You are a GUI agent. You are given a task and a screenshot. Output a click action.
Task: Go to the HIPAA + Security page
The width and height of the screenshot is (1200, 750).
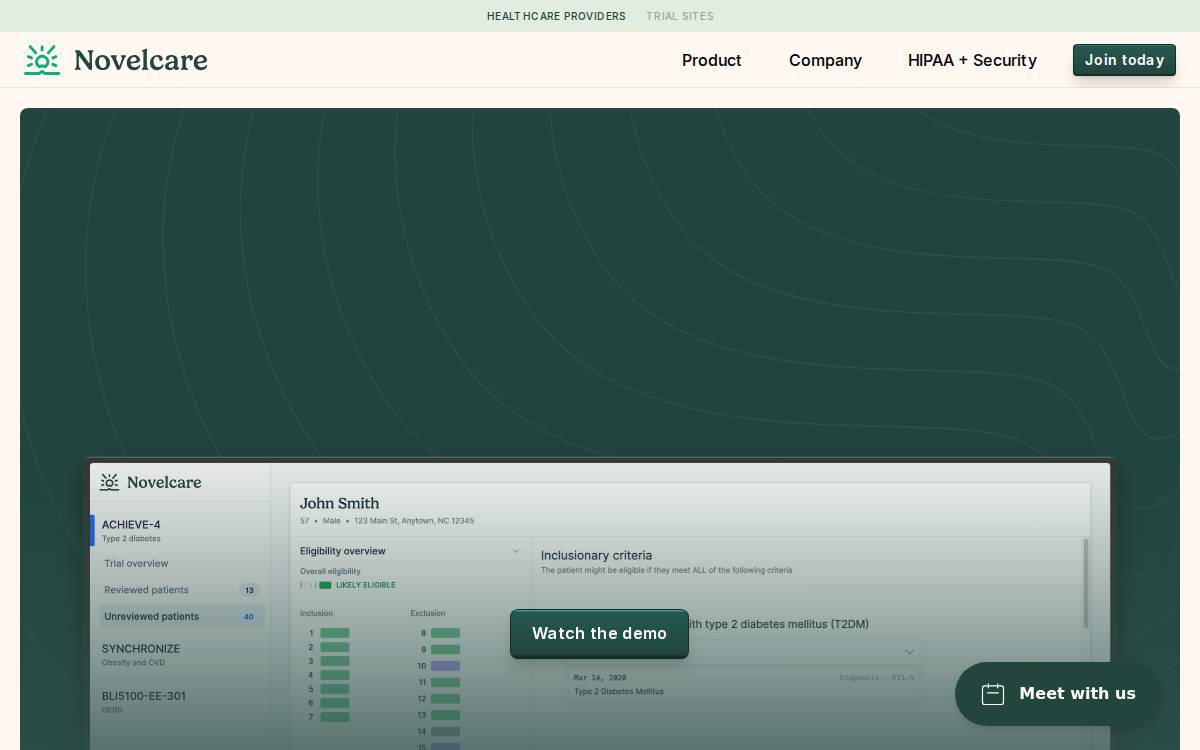tap(972, 60)
